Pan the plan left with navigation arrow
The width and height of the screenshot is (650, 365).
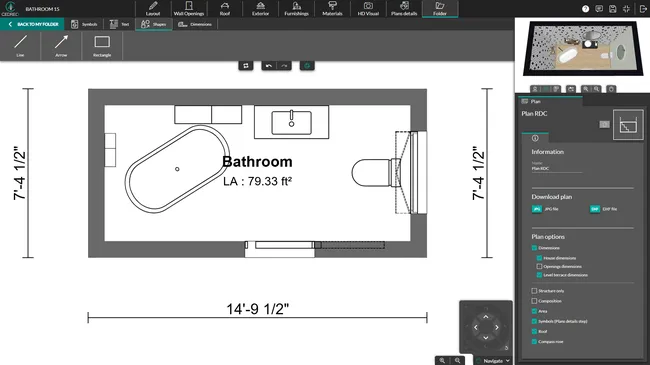point(475,327)
